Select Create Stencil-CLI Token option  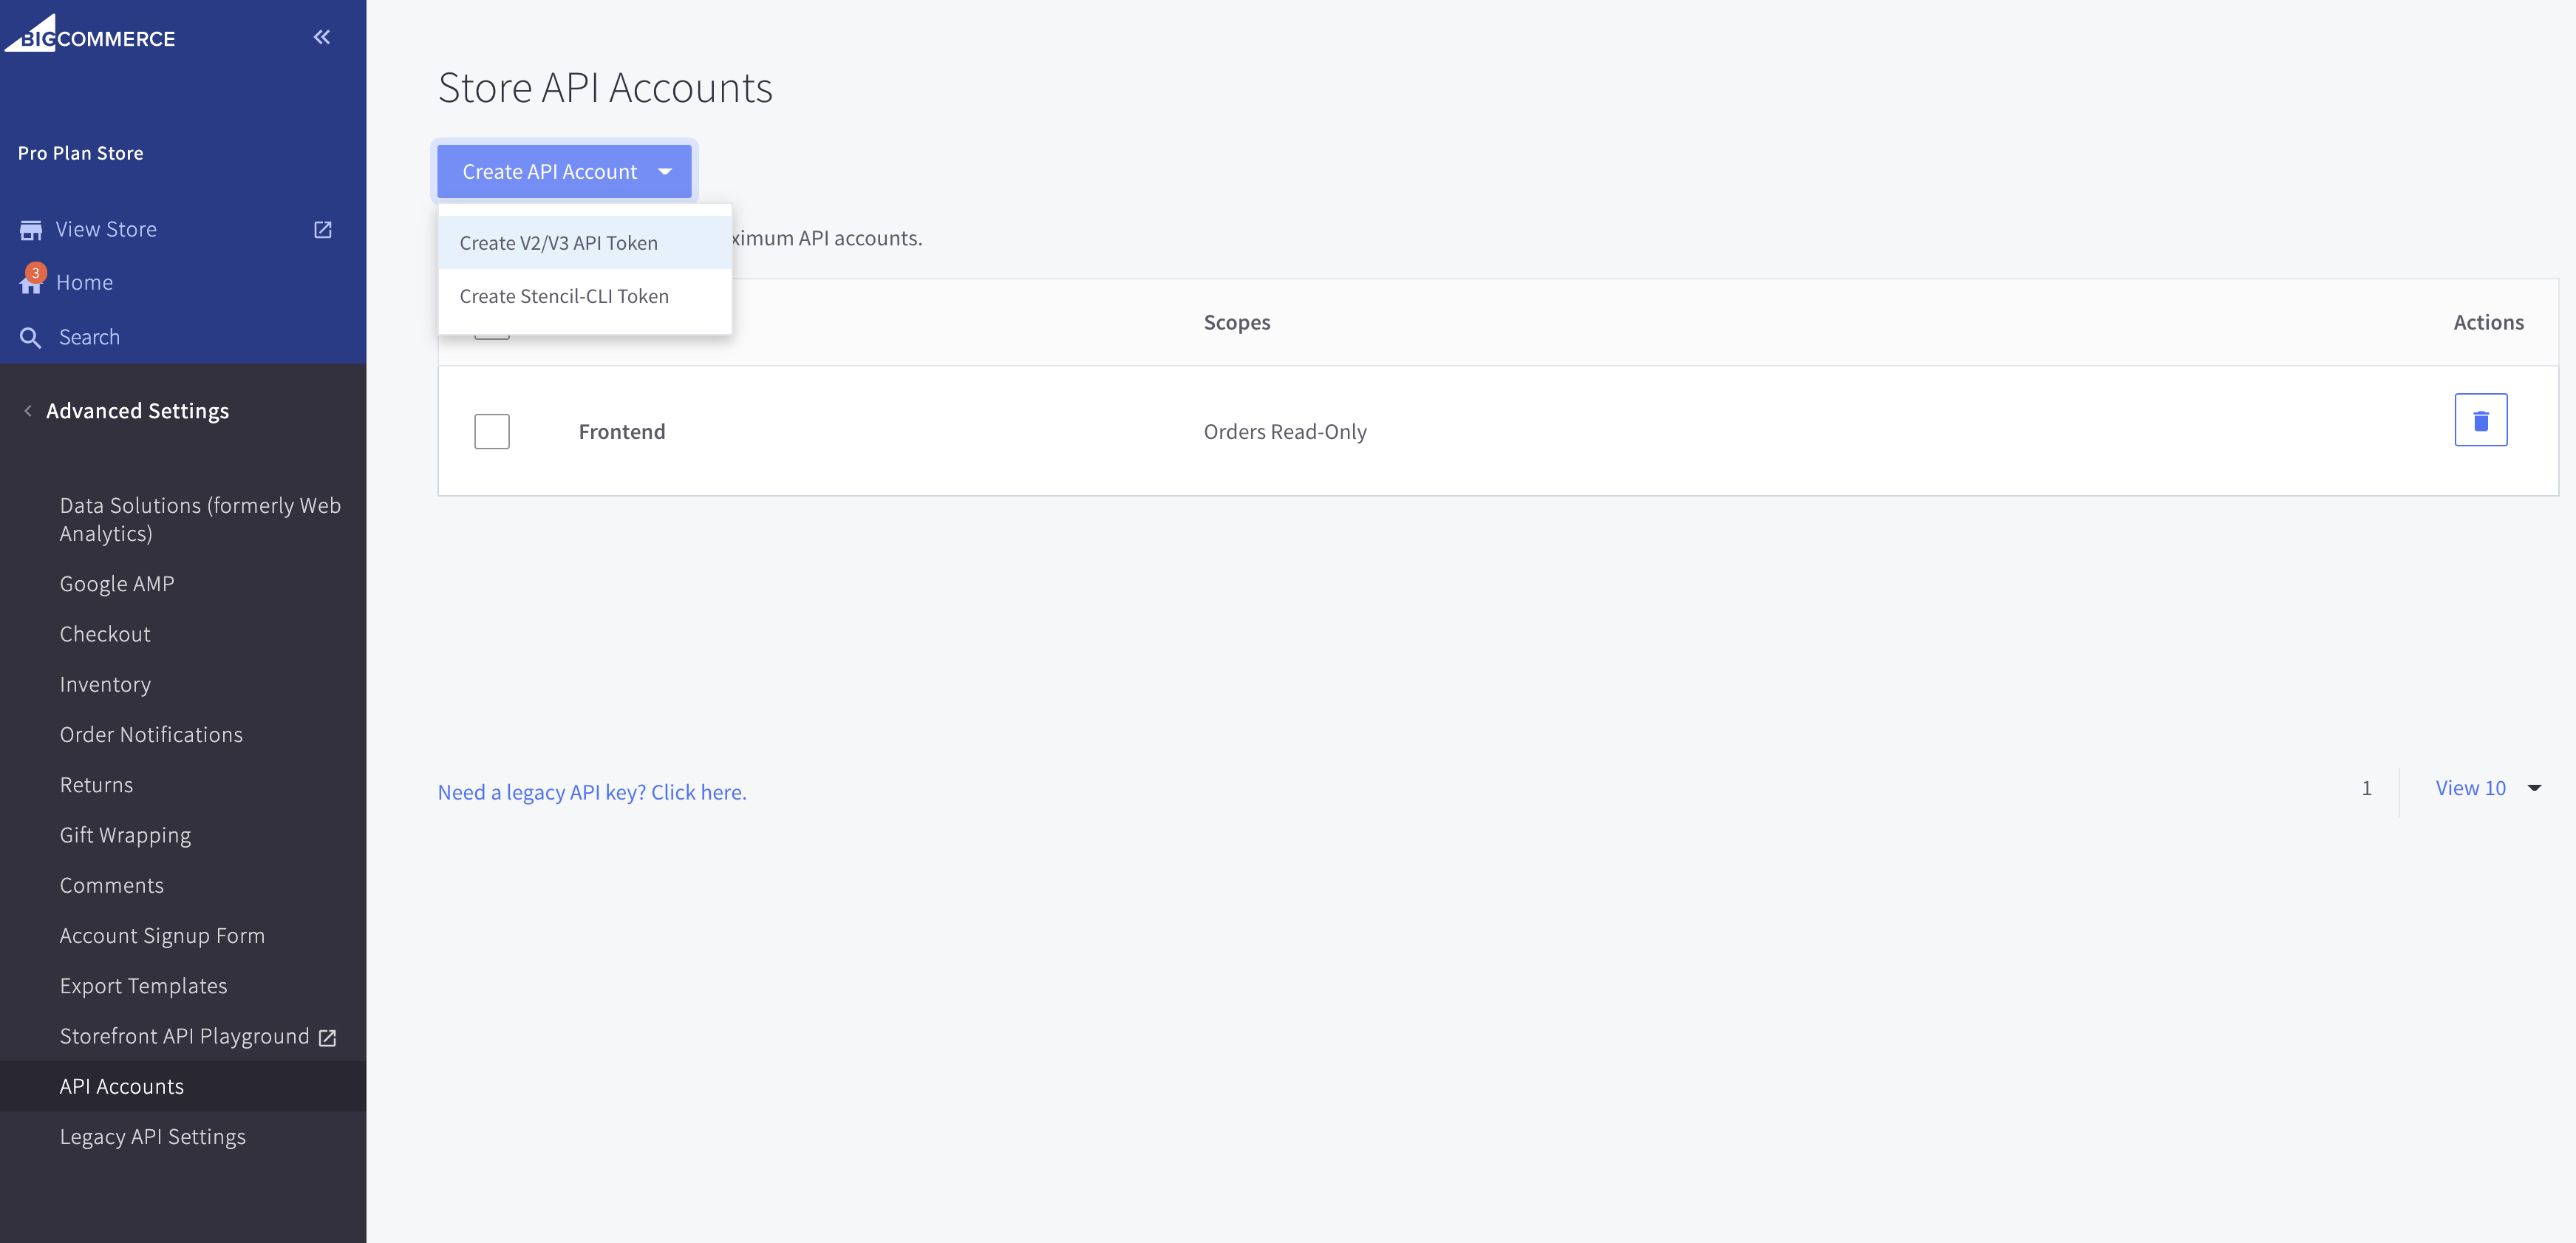564,296
